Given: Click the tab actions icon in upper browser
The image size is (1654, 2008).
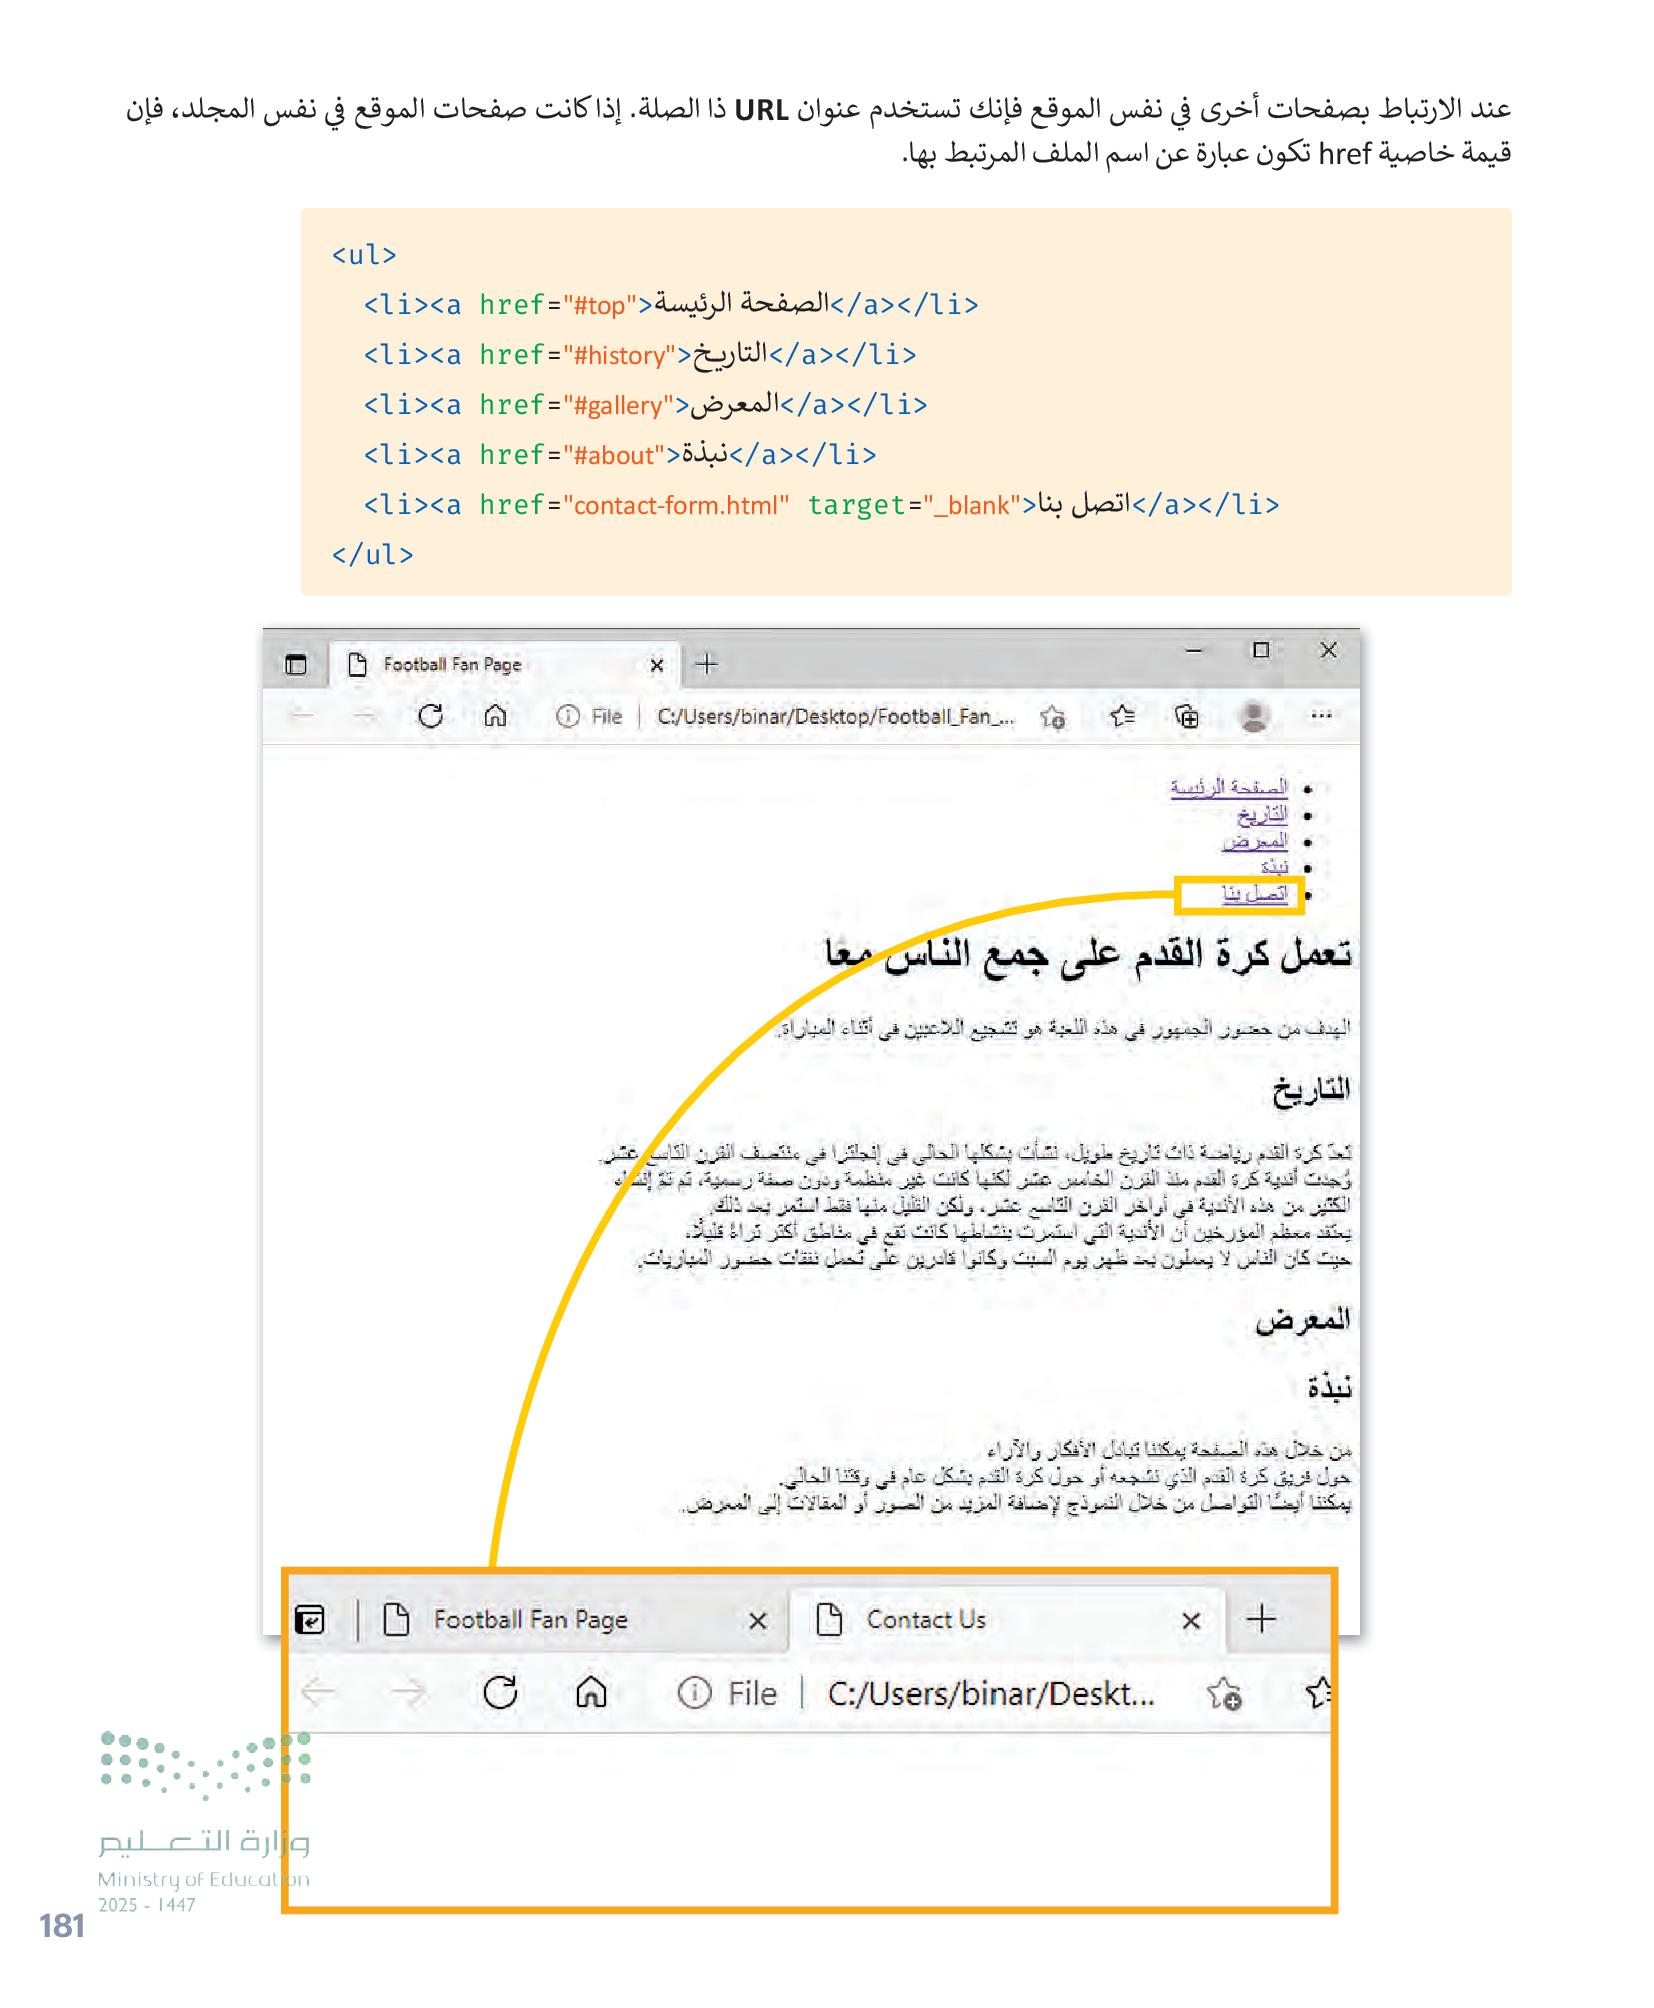Looking at the screenshot, I should [296, 665].
